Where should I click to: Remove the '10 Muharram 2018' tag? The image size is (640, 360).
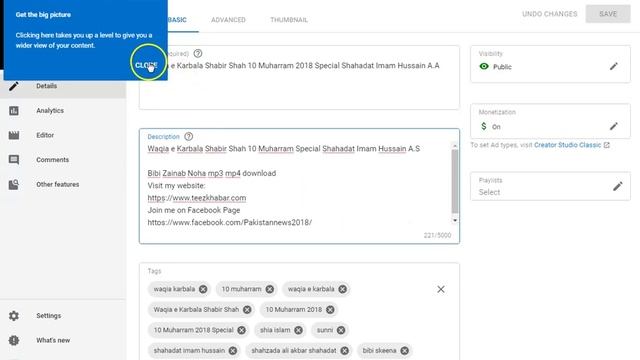click(x=330, y=310)
